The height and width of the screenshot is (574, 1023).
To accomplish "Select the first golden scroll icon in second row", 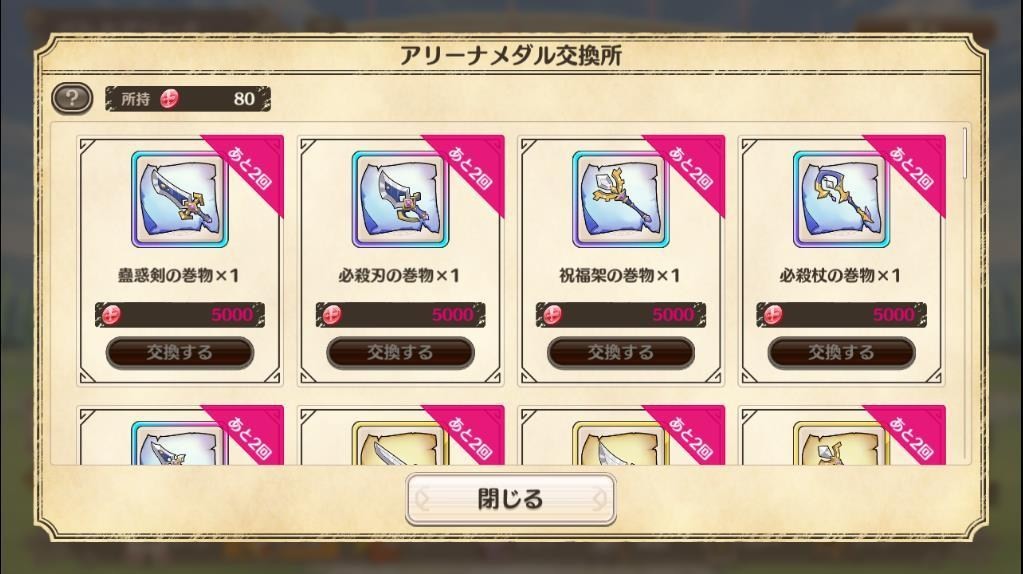I will pos(401,443).
